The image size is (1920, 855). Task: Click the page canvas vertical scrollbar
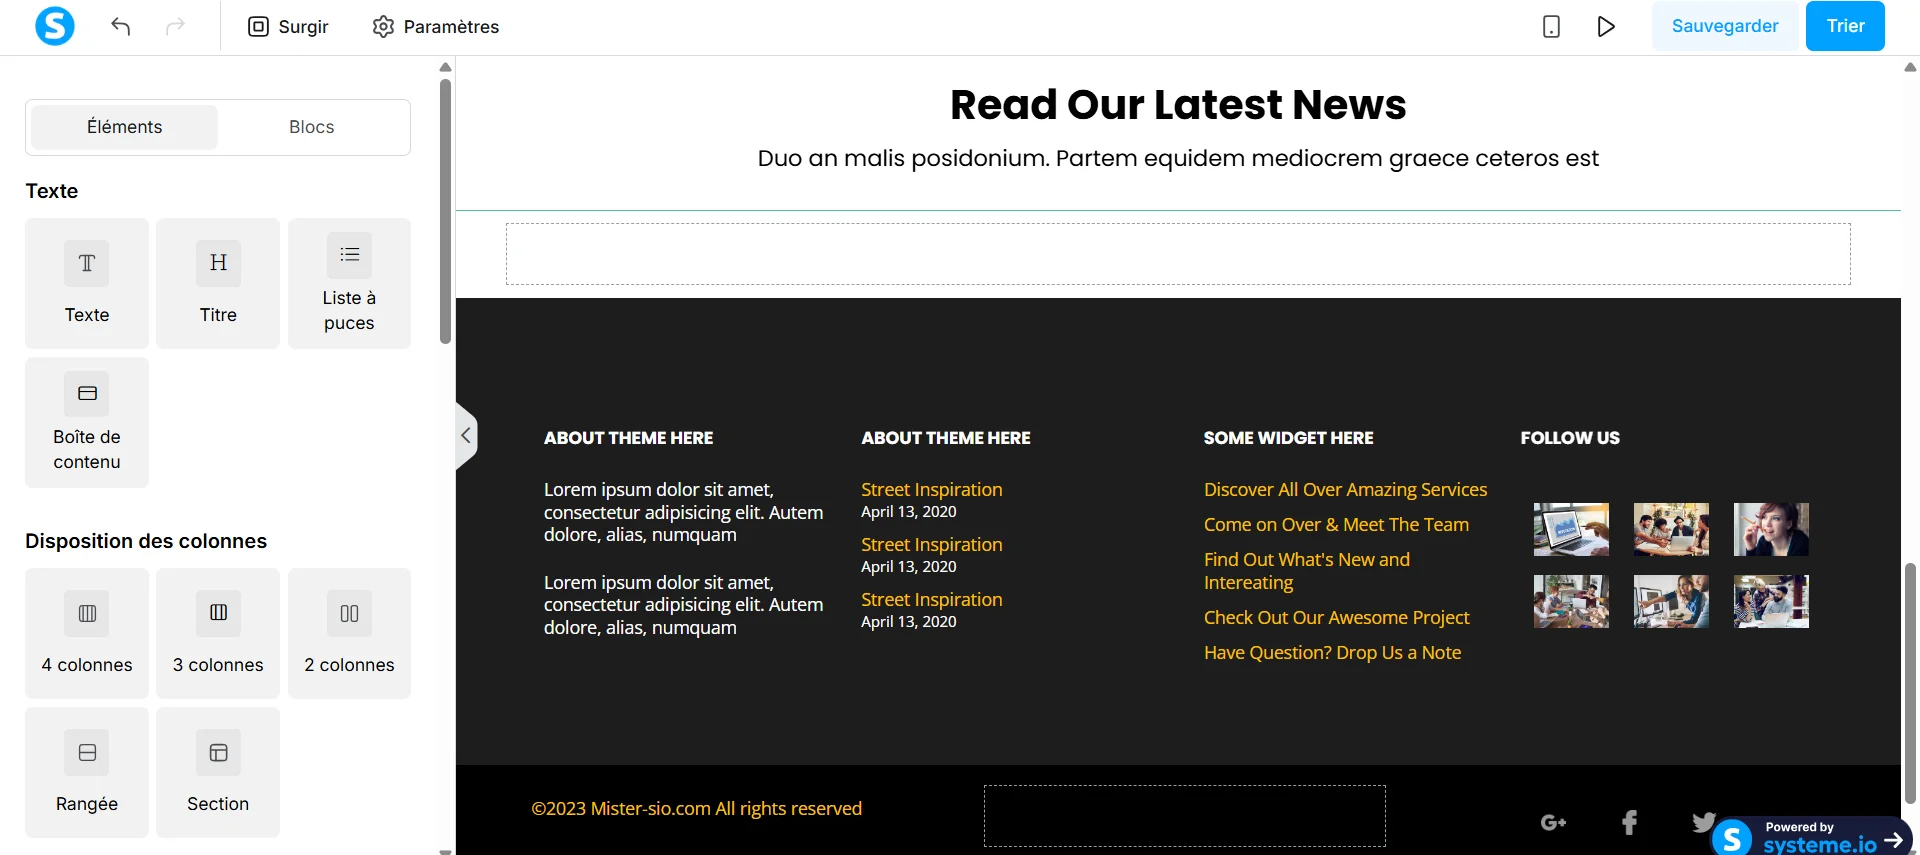(1910, 683)
